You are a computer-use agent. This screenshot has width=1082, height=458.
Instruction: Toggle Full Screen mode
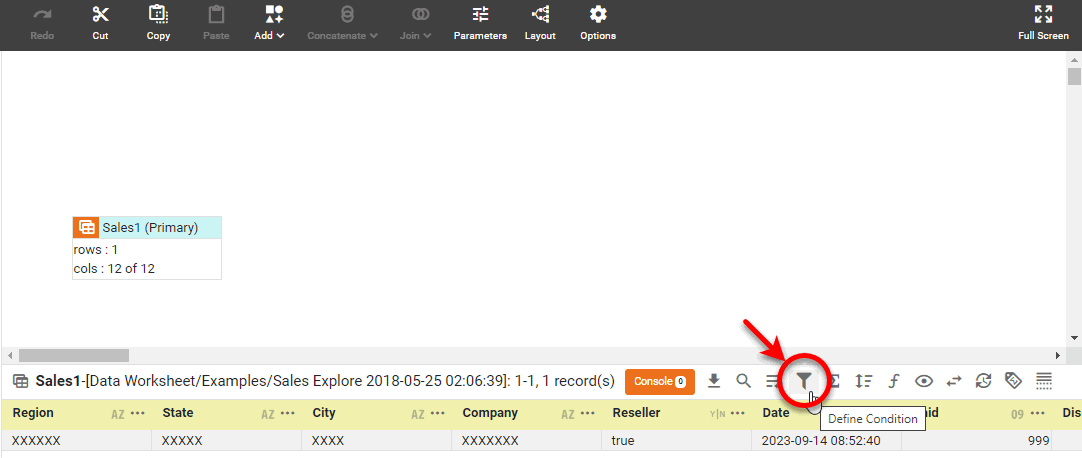(1043, 22)
